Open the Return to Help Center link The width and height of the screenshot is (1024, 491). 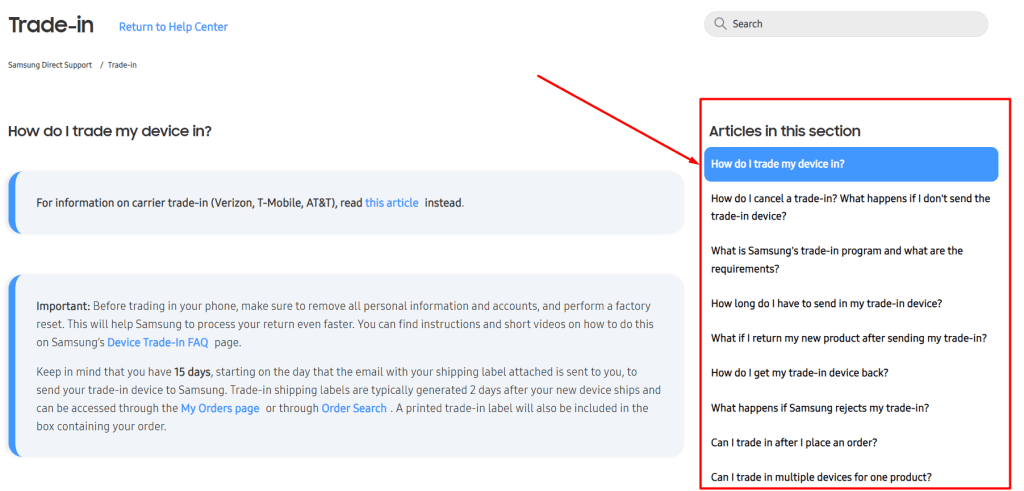173,27
